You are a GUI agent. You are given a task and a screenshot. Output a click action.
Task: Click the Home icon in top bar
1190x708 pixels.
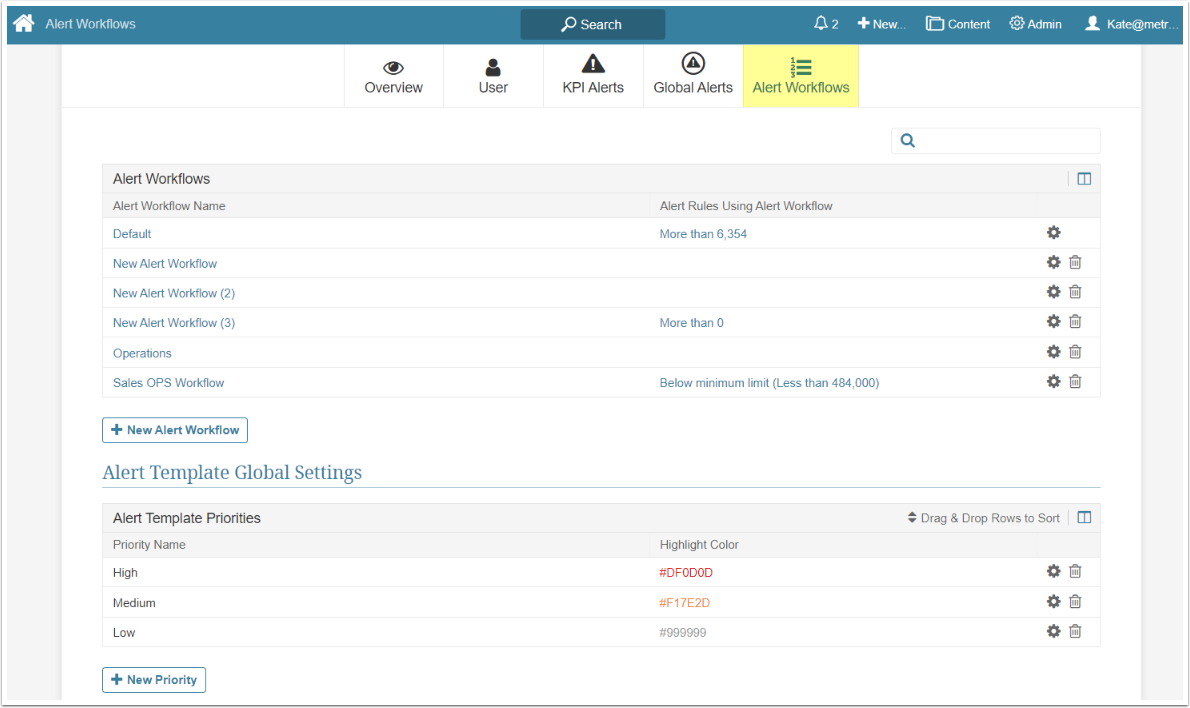[24, 23]
